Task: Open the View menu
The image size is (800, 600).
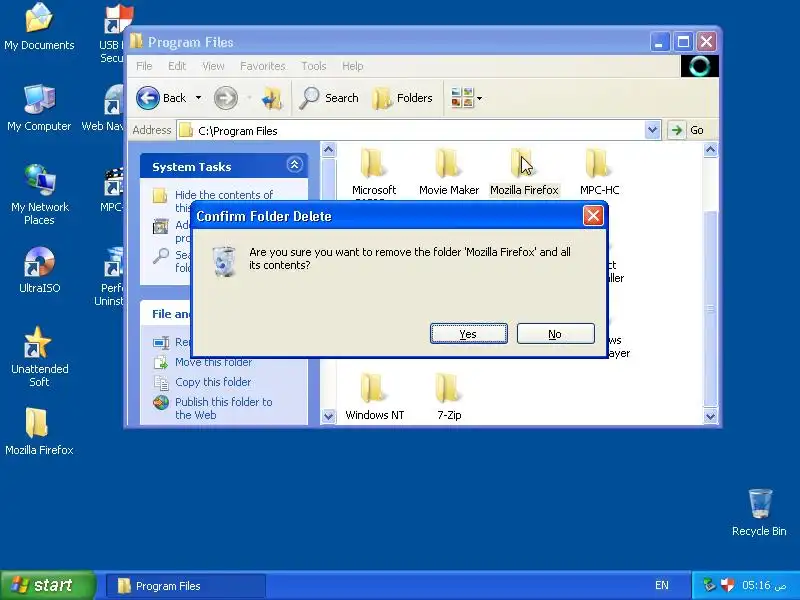Action: point(213,66)
